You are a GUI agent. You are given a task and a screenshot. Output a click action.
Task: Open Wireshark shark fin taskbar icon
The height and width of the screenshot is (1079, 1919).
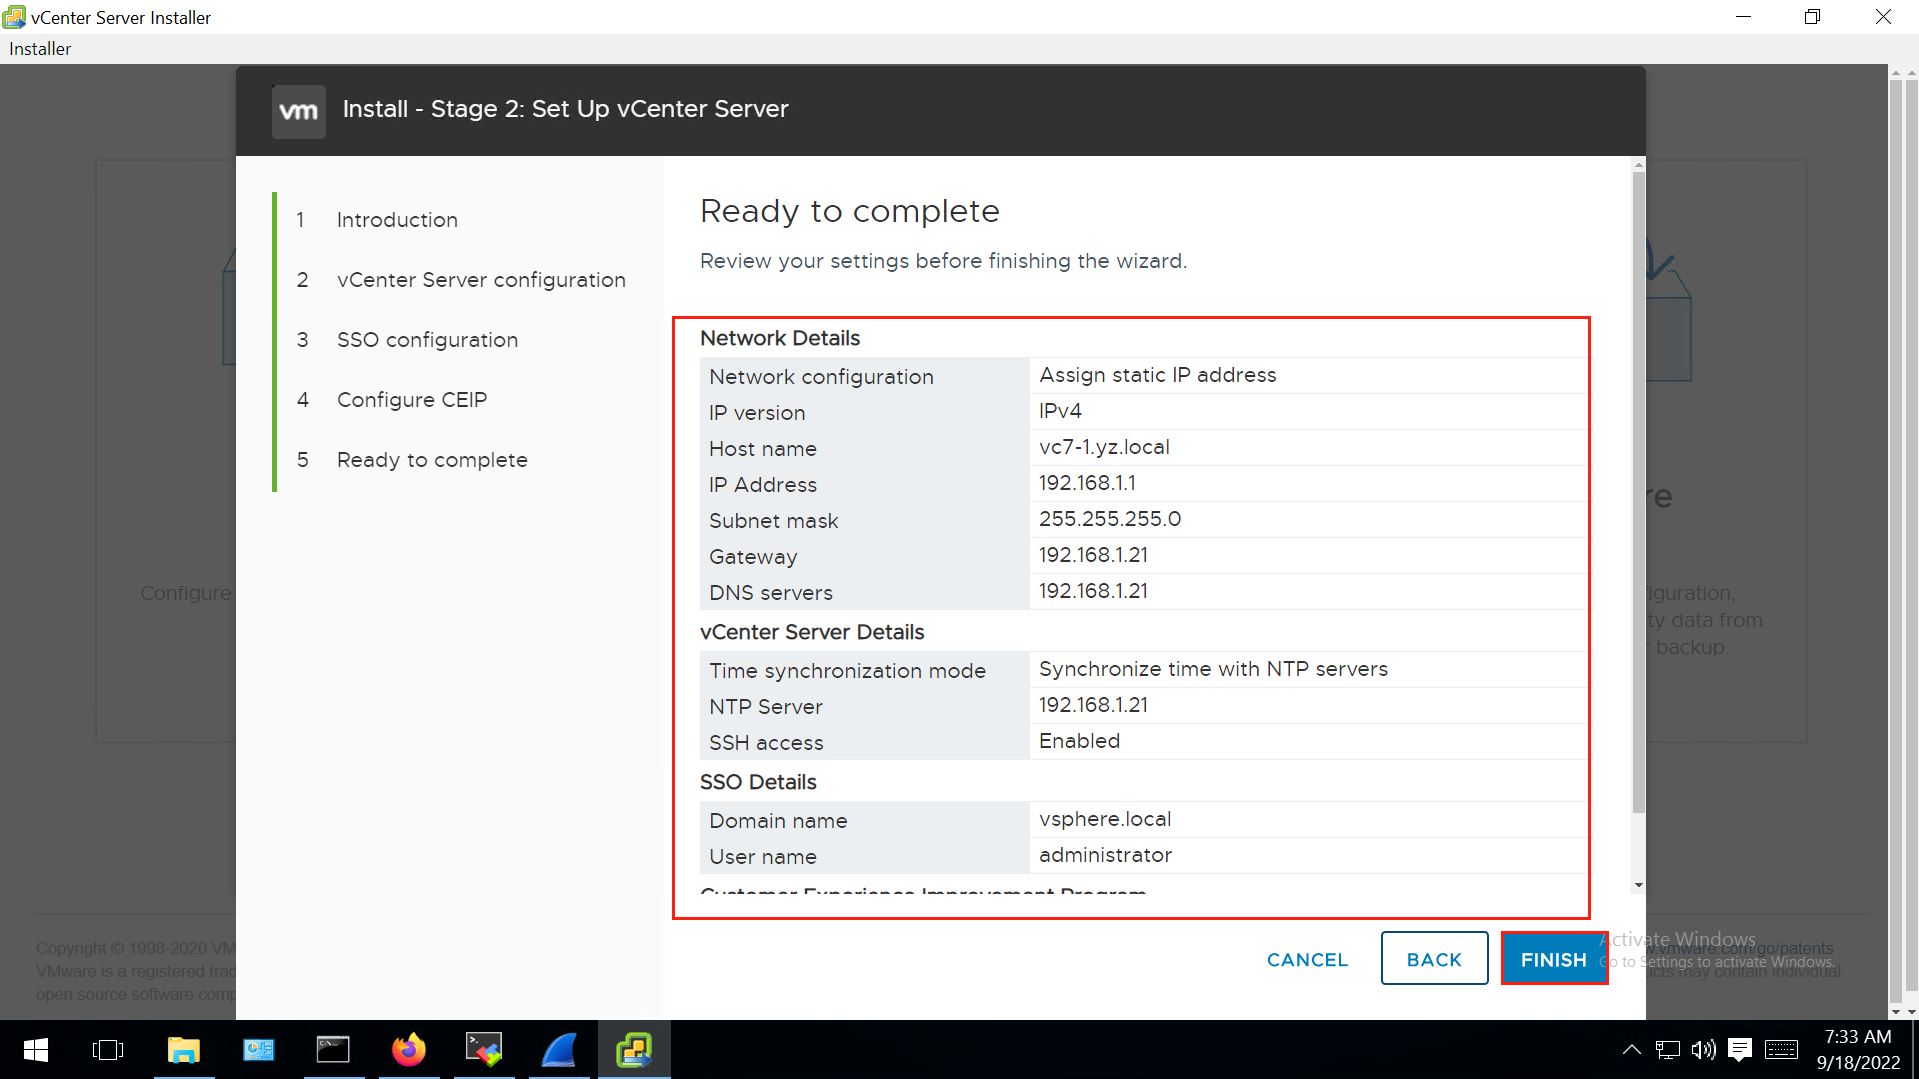click(x=560, y=1050)
